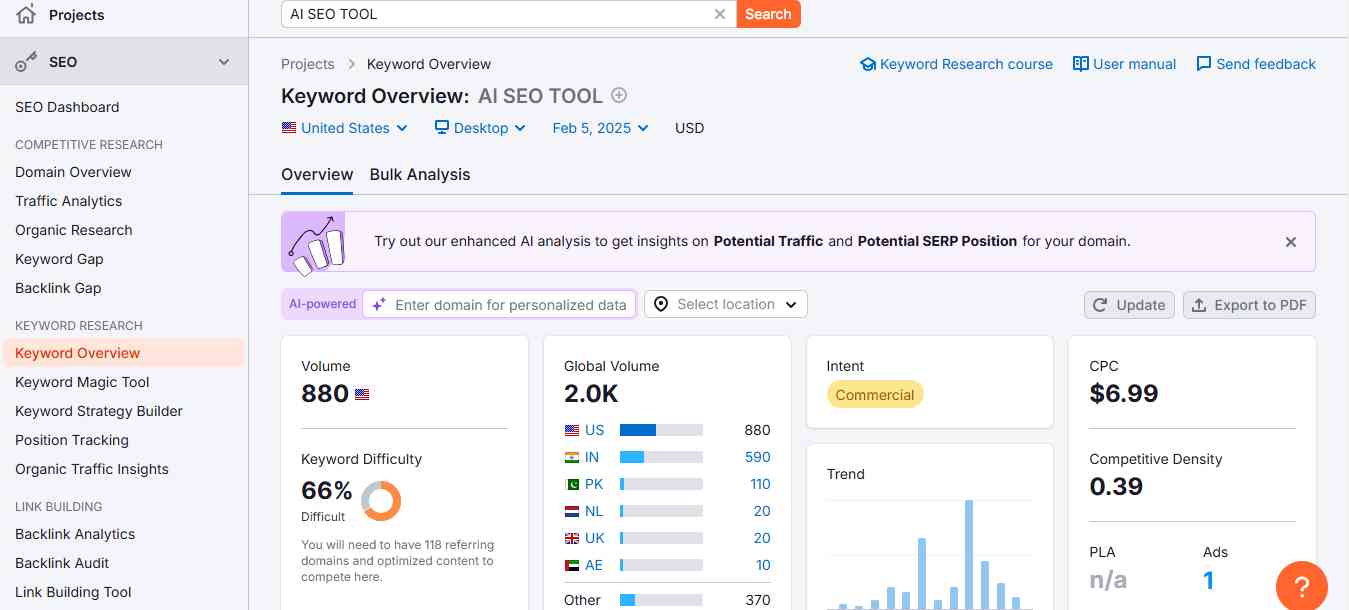This screenshot has width=1349, height=610.
Task: Click the location pin icon in Select location
Action: (x=661, y=304)
